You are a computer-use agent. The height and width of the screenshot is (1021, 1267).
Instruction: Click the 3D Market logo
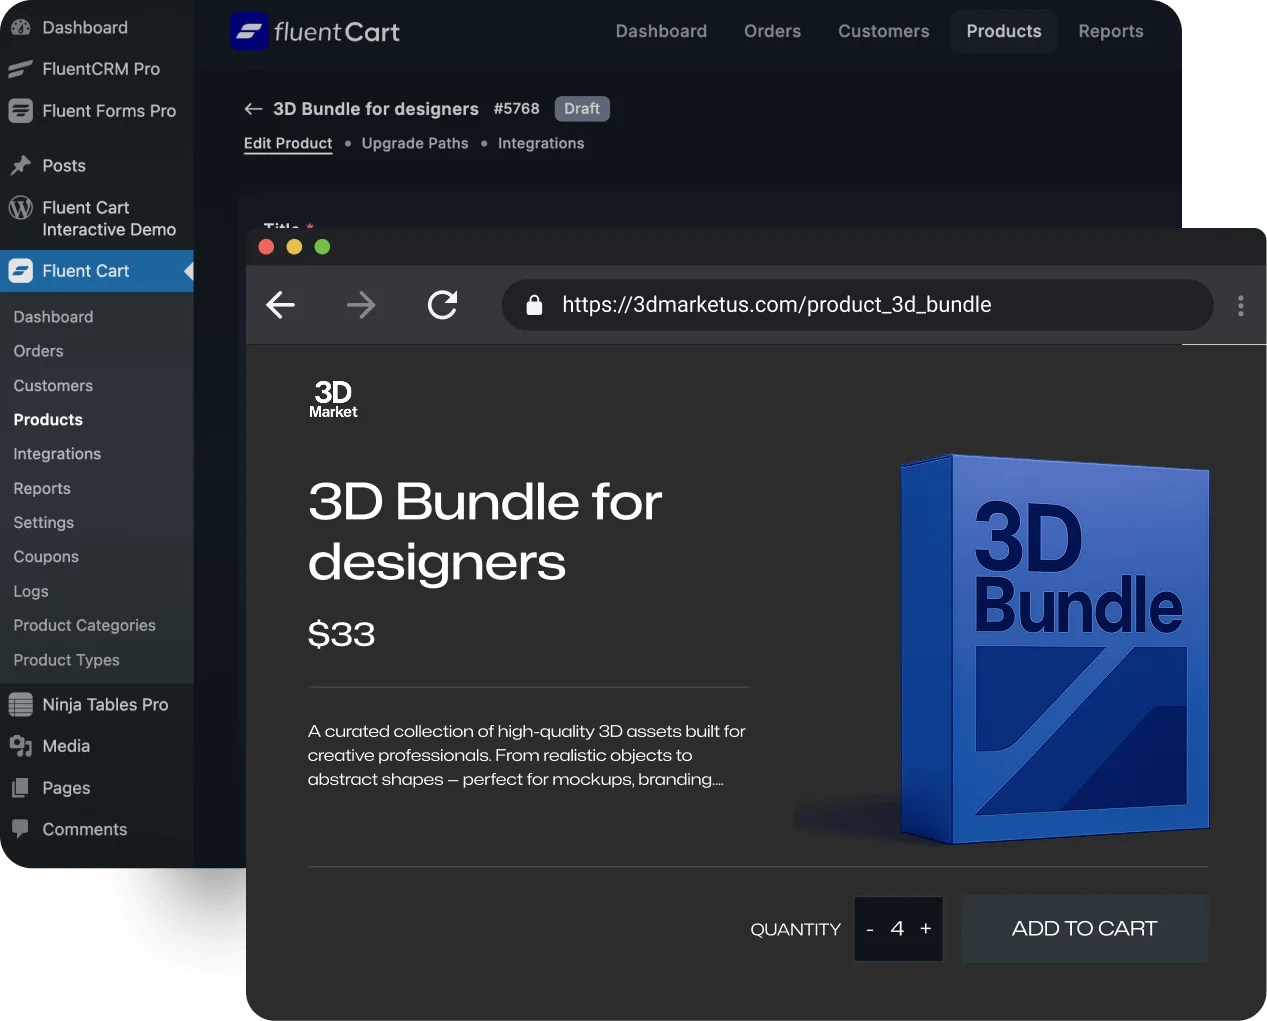click(x=333, y=399)
